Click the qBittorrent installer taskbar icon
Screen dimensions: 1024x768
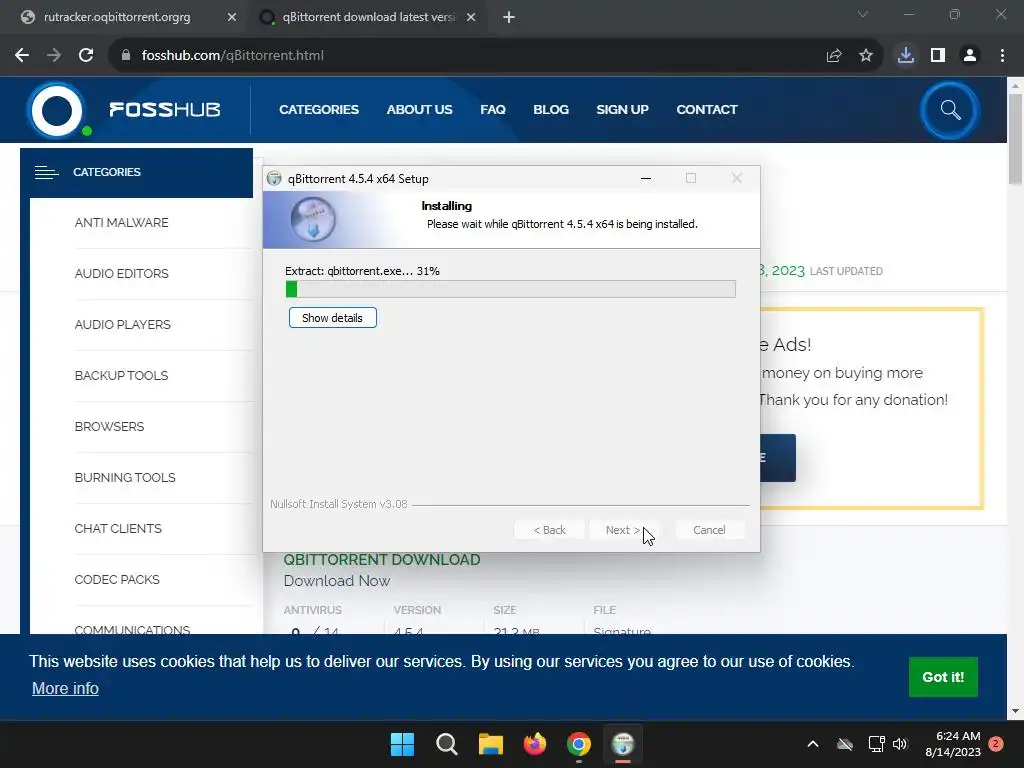coord(623,744)
